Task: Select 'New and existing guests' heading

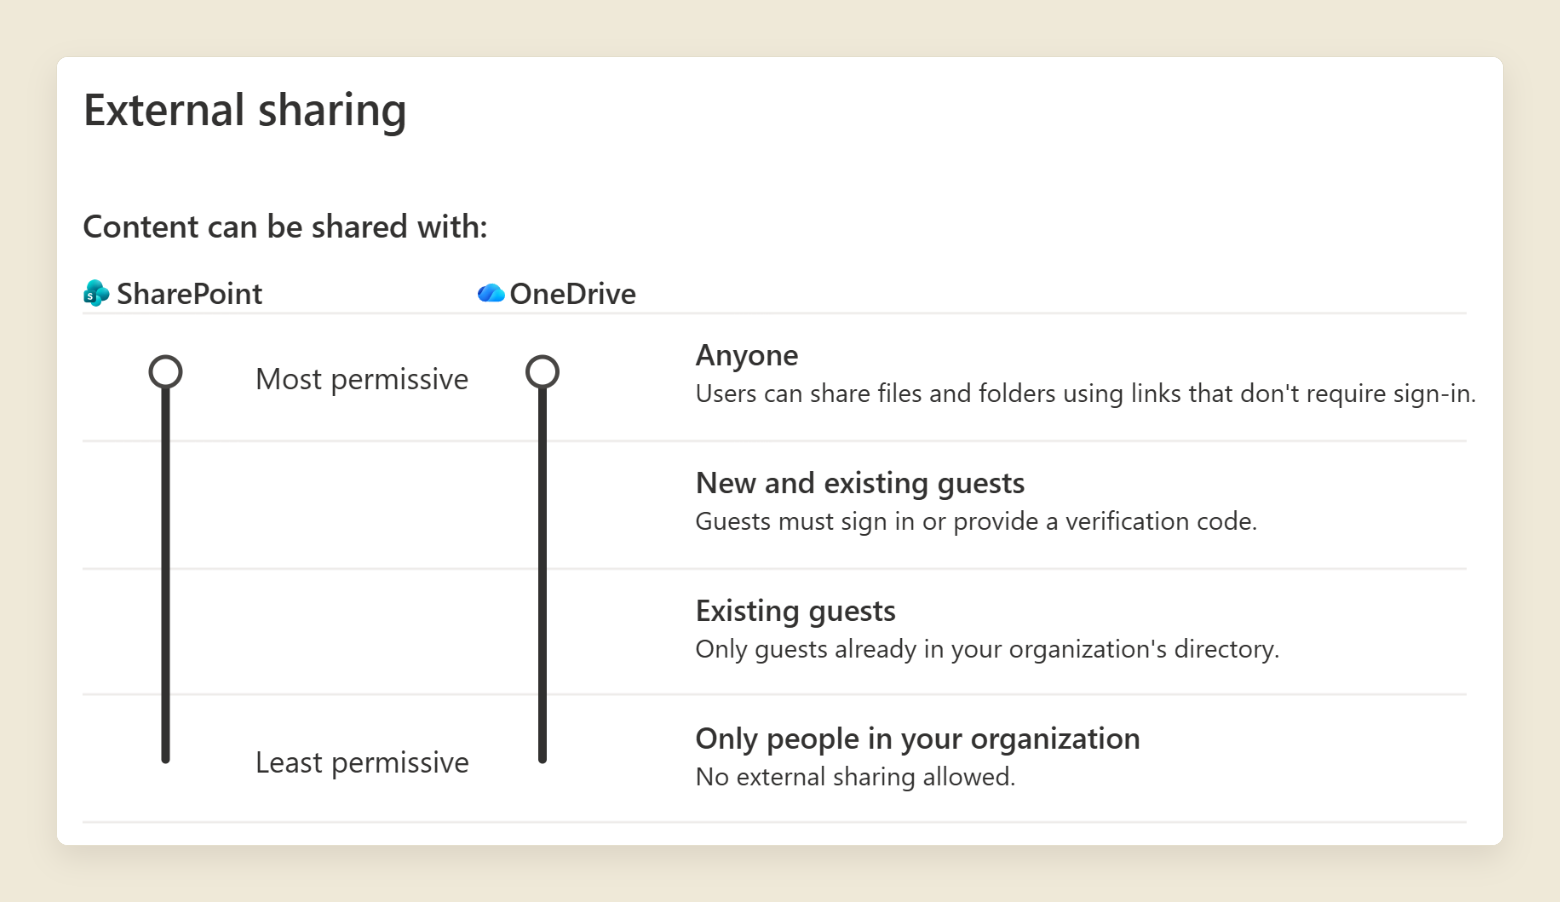Action: click(860, 483)
